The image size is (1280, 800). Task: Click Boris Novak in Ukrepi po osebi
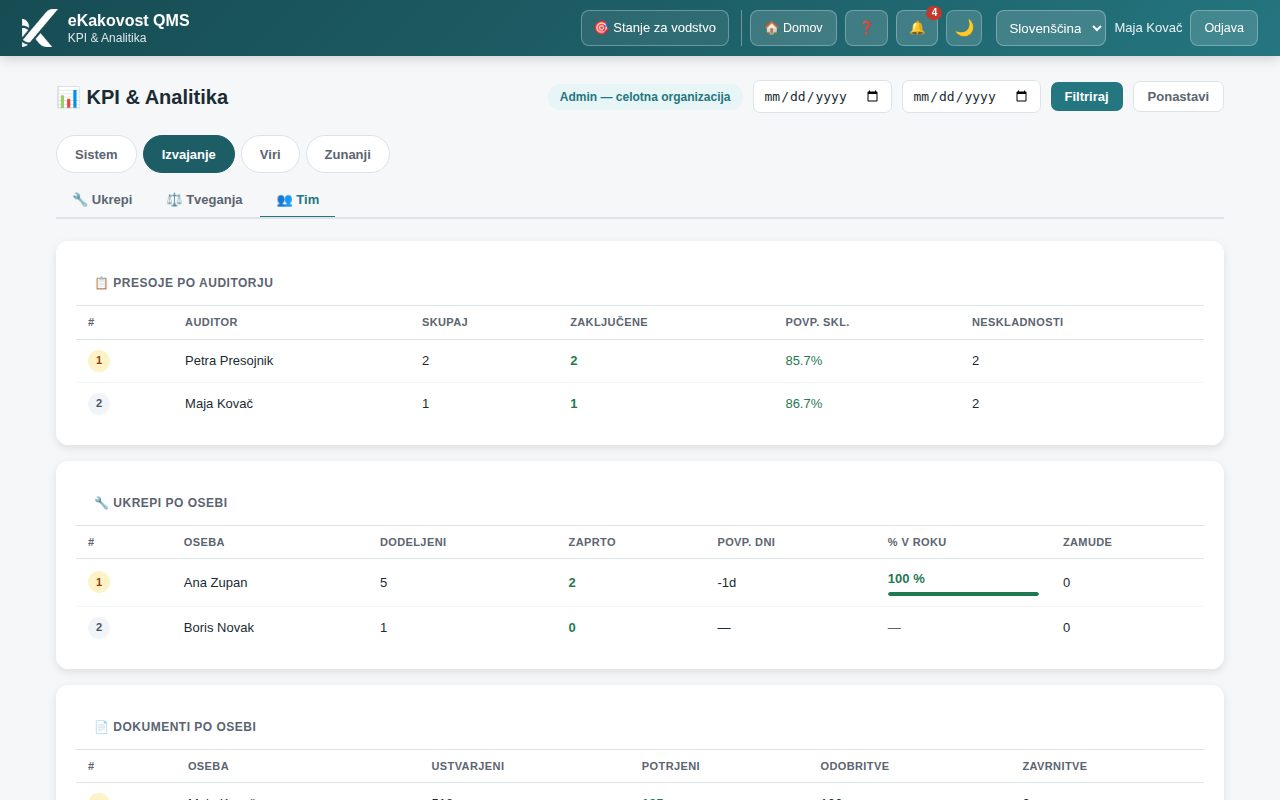click(219, 628)
